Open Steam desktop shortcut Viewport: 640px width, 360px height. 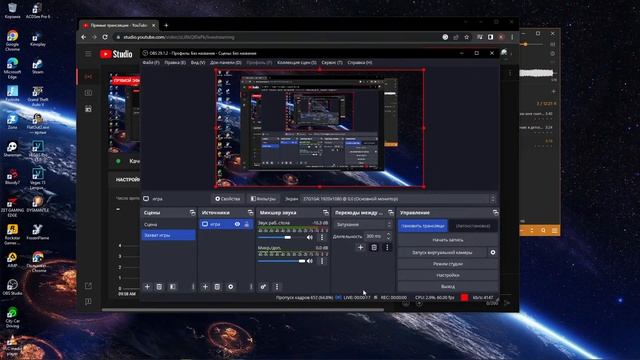(38, 67)
